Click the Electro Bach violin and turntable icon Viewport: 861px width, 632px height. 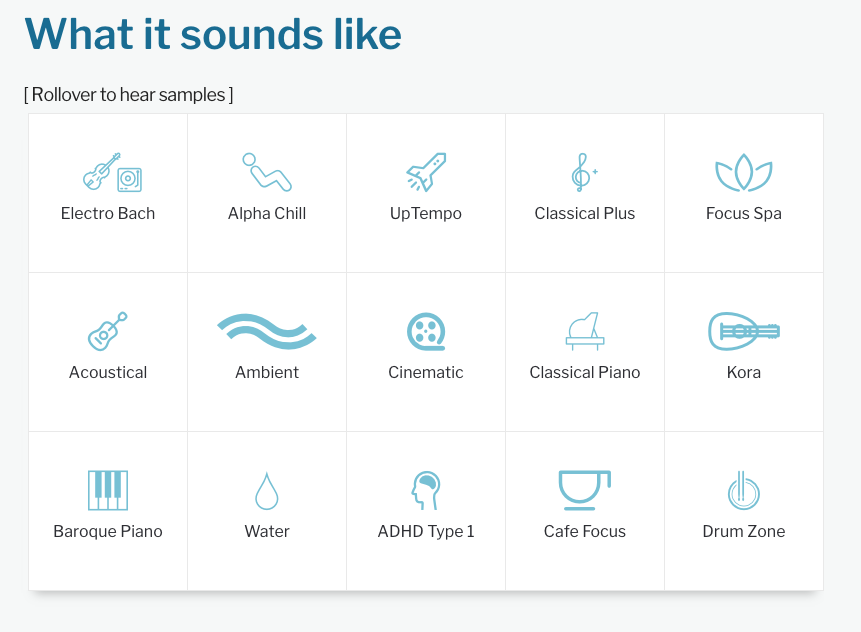click(x=111, y=172)
